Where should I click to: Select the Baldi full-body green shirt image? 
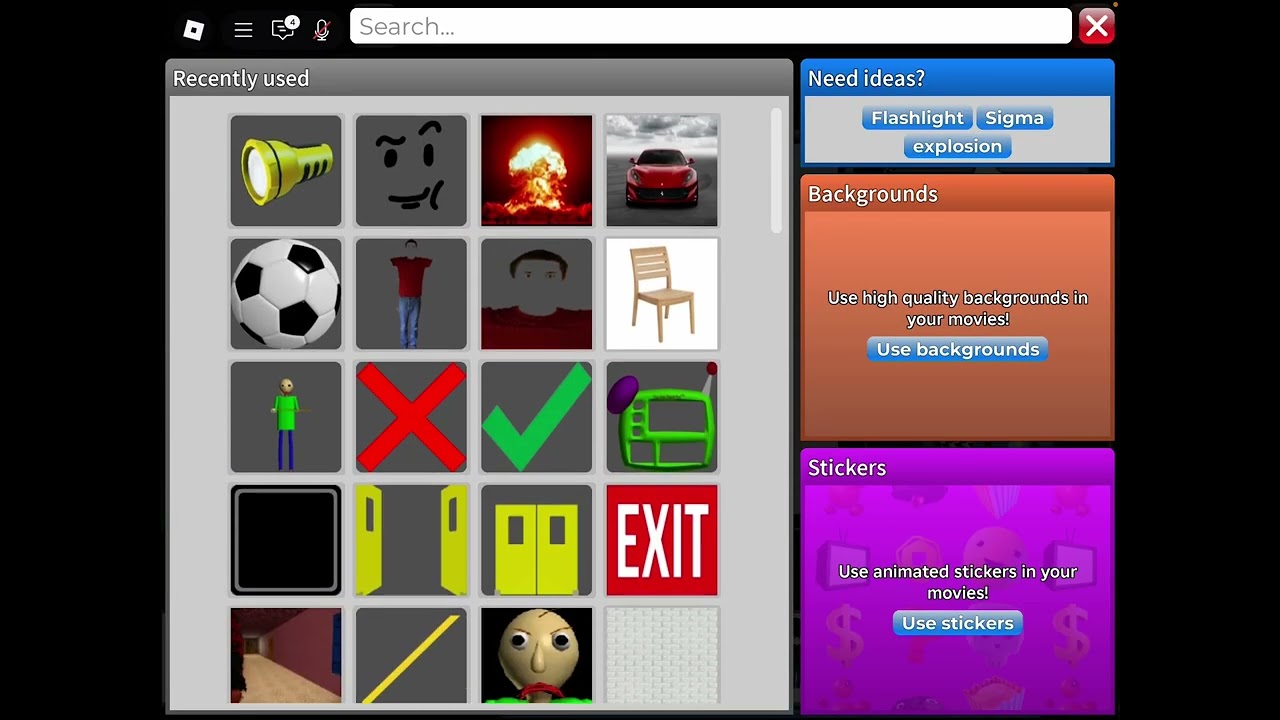coord(286,417)
